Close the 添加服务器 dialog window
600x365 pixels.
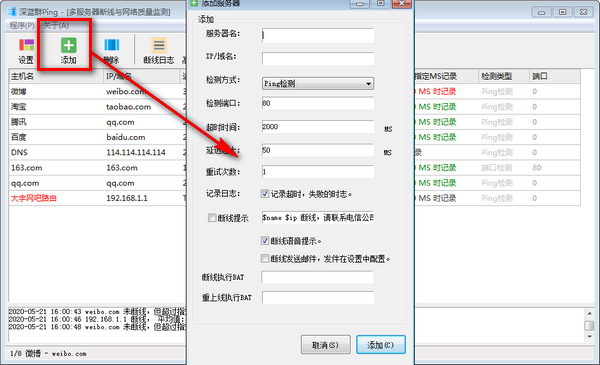401,3
